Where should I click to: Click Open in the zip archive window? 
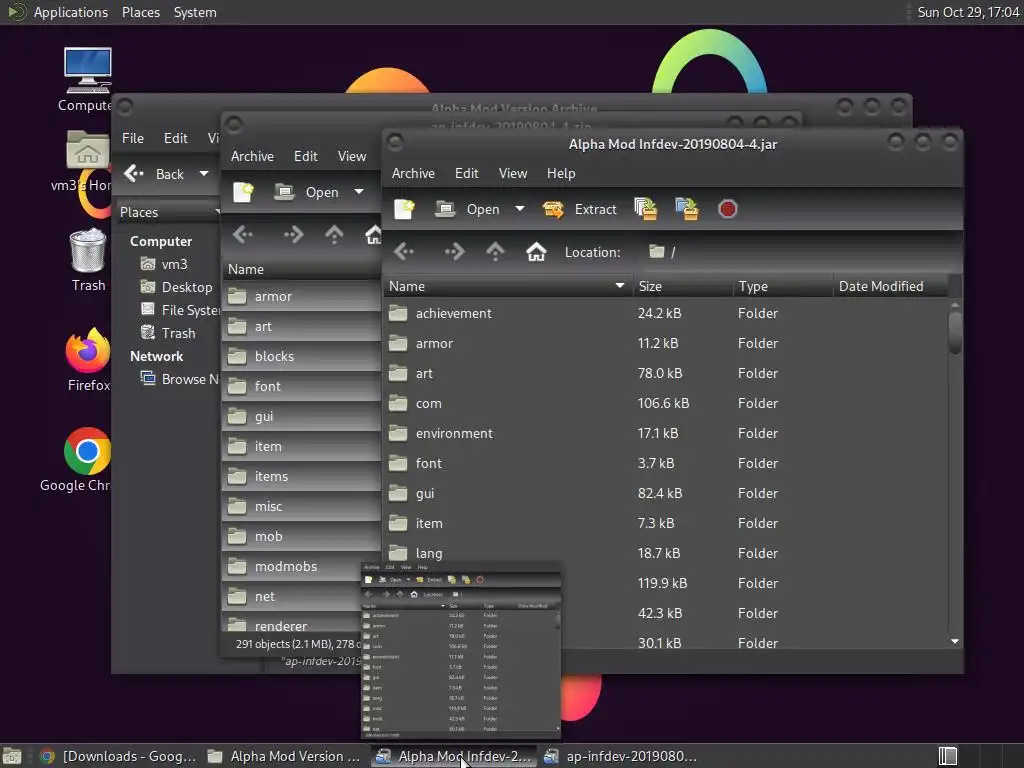307,192
